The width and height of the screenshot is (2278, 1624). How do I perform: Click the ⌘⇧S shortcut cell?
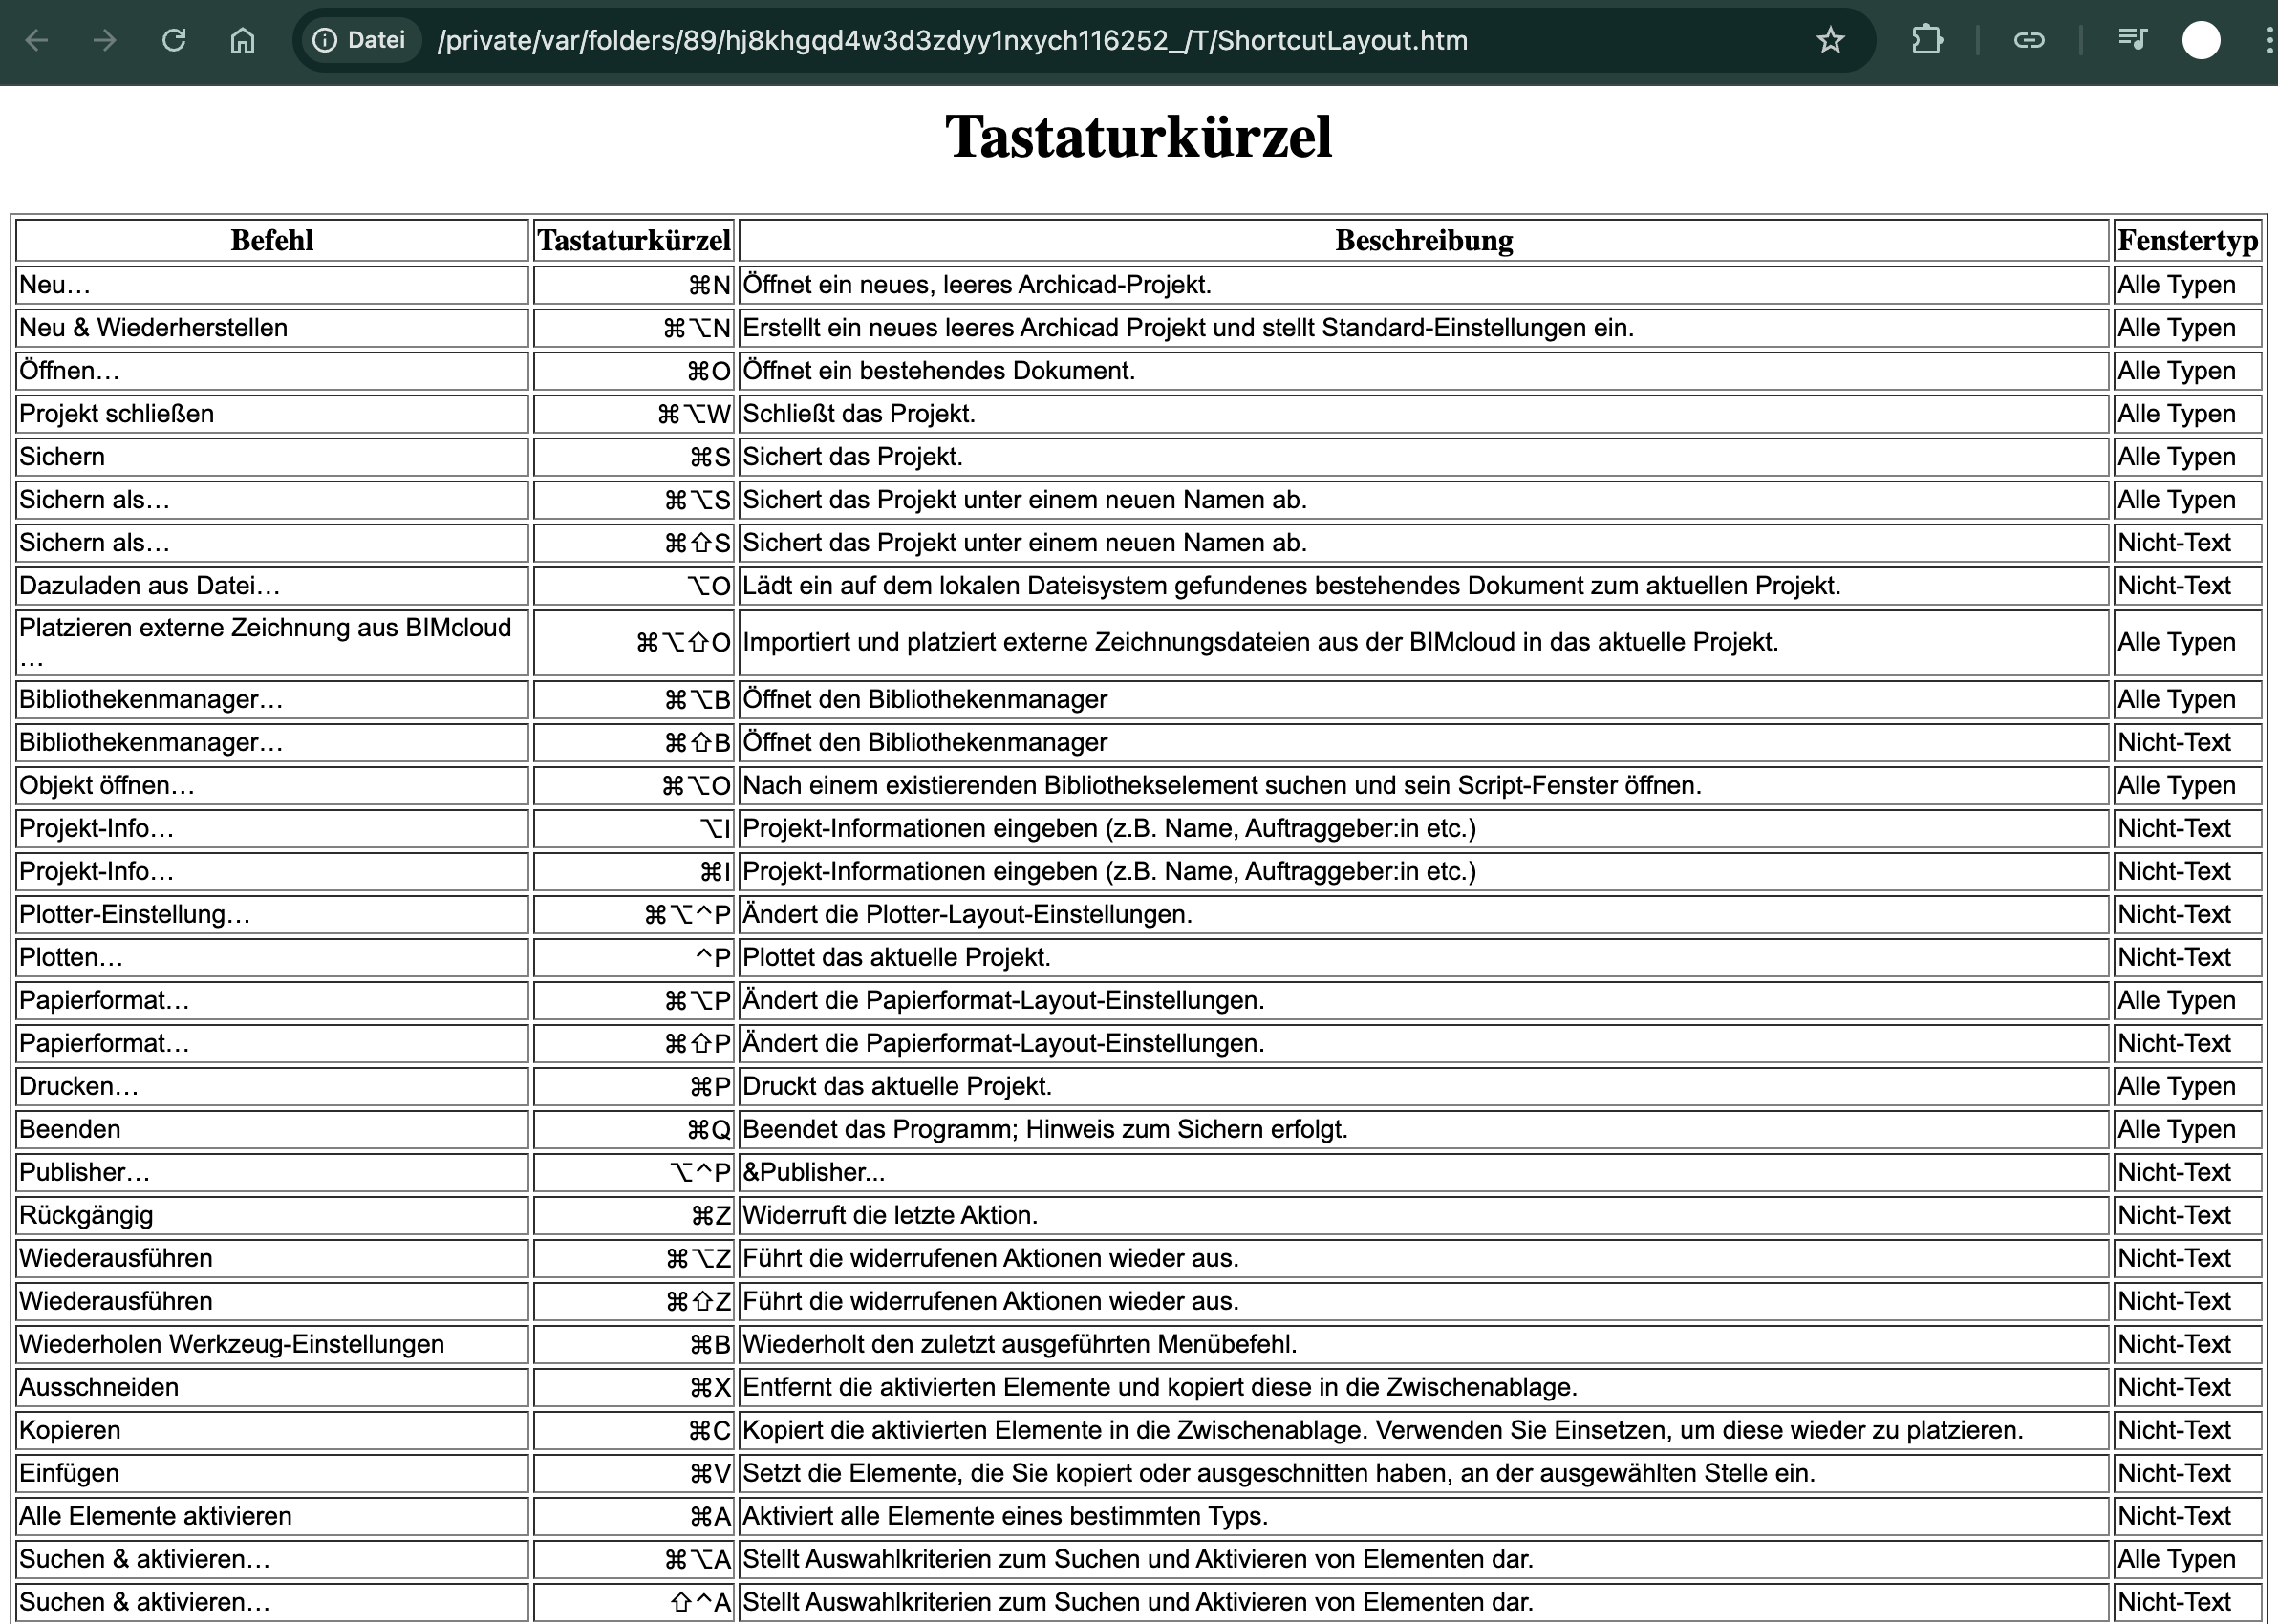tap(634, 543)
